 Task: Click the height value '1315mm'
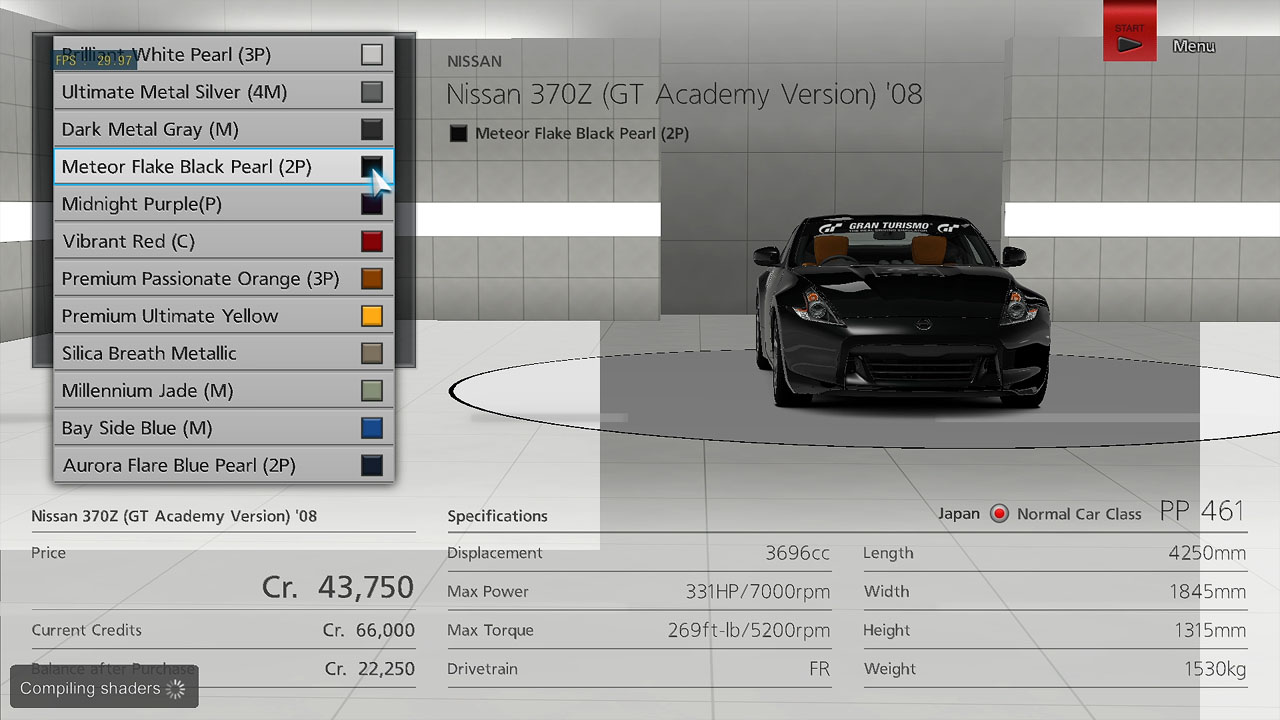1210,630
